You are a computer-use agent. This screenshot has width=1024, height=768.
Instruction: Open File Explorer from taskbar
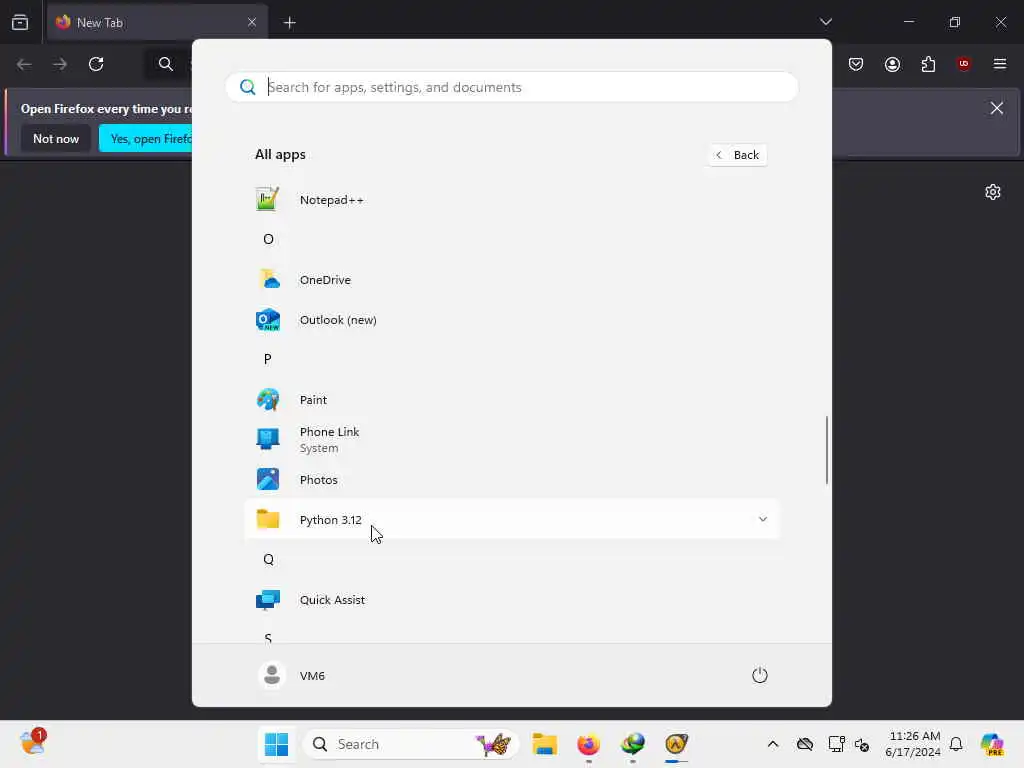[x=544, y=744]
